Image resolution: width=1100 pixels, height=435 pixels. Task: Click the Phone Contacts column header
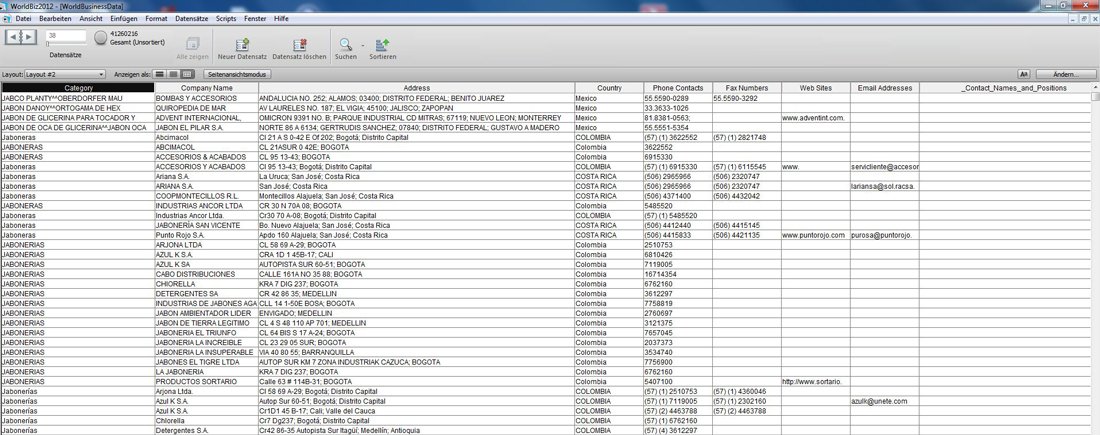[678, 88]
